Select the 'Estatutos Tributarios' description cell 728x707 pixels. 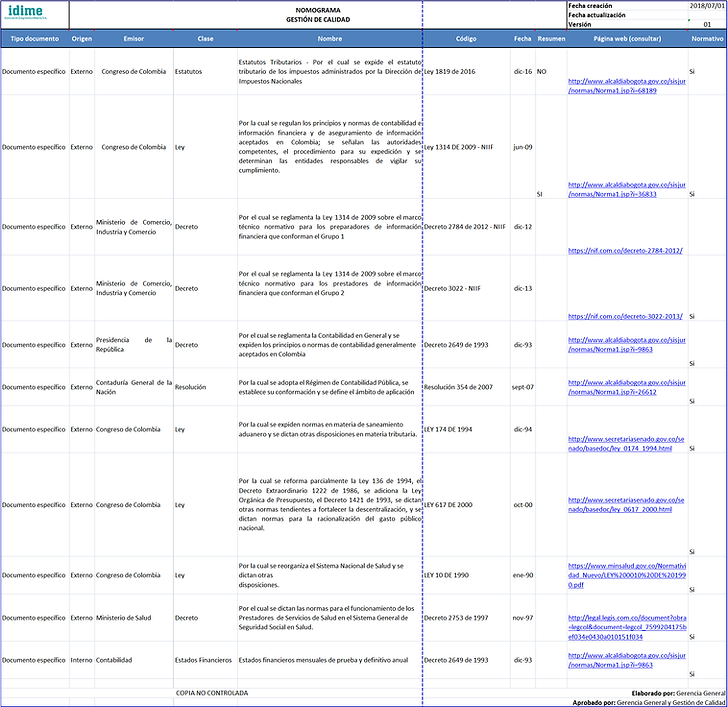[x=330, y=71]
